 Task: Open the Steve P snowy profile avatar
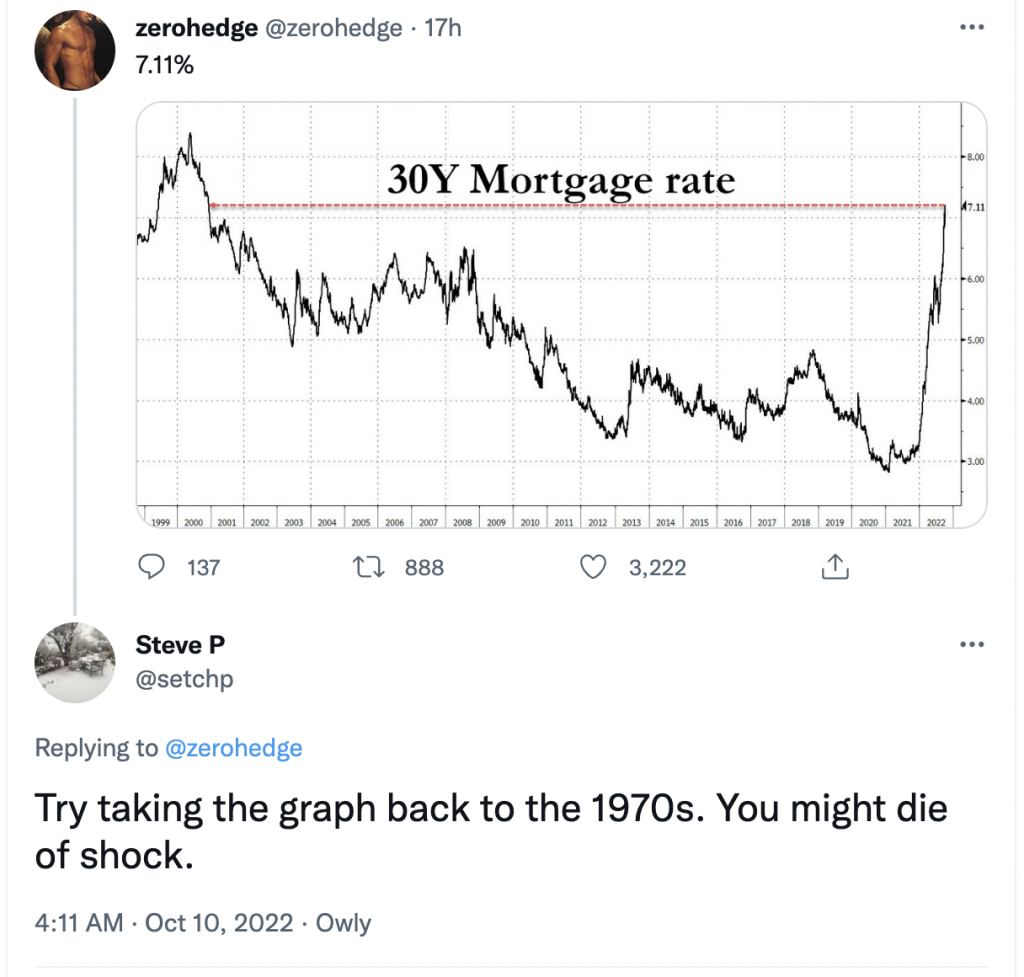74,662
